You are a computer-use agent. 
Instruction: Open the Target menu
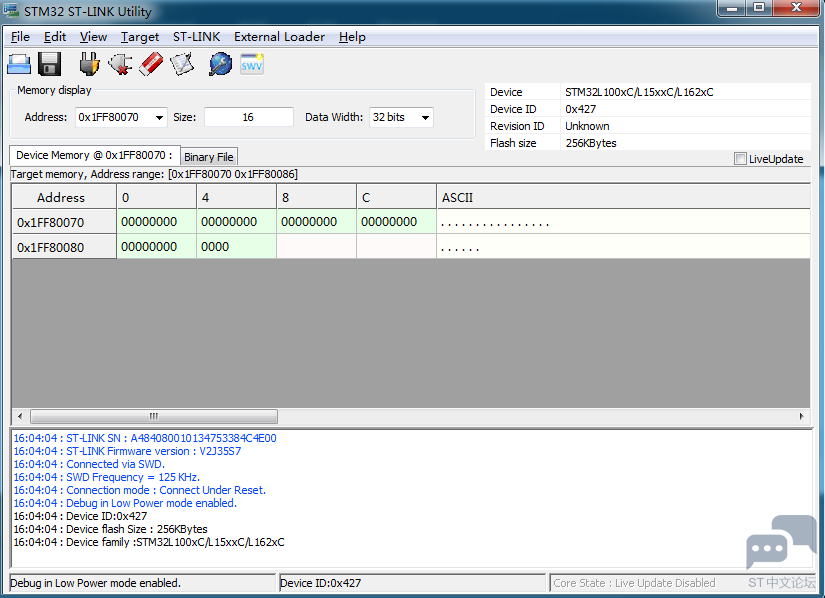(139, 37)
